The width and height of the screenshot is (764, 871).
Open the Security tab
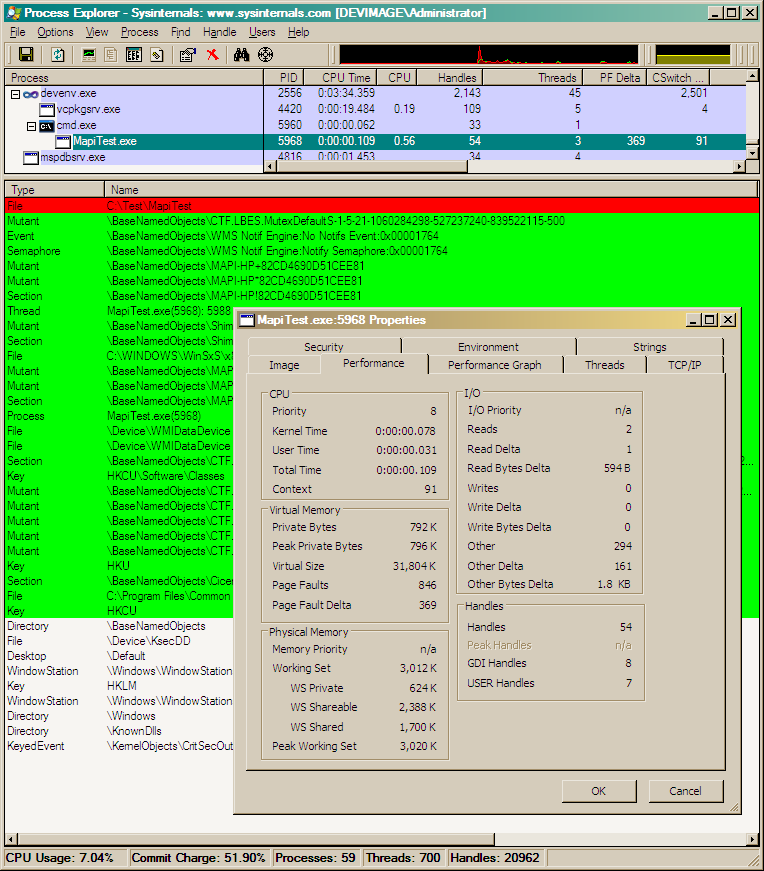point(323,347)
